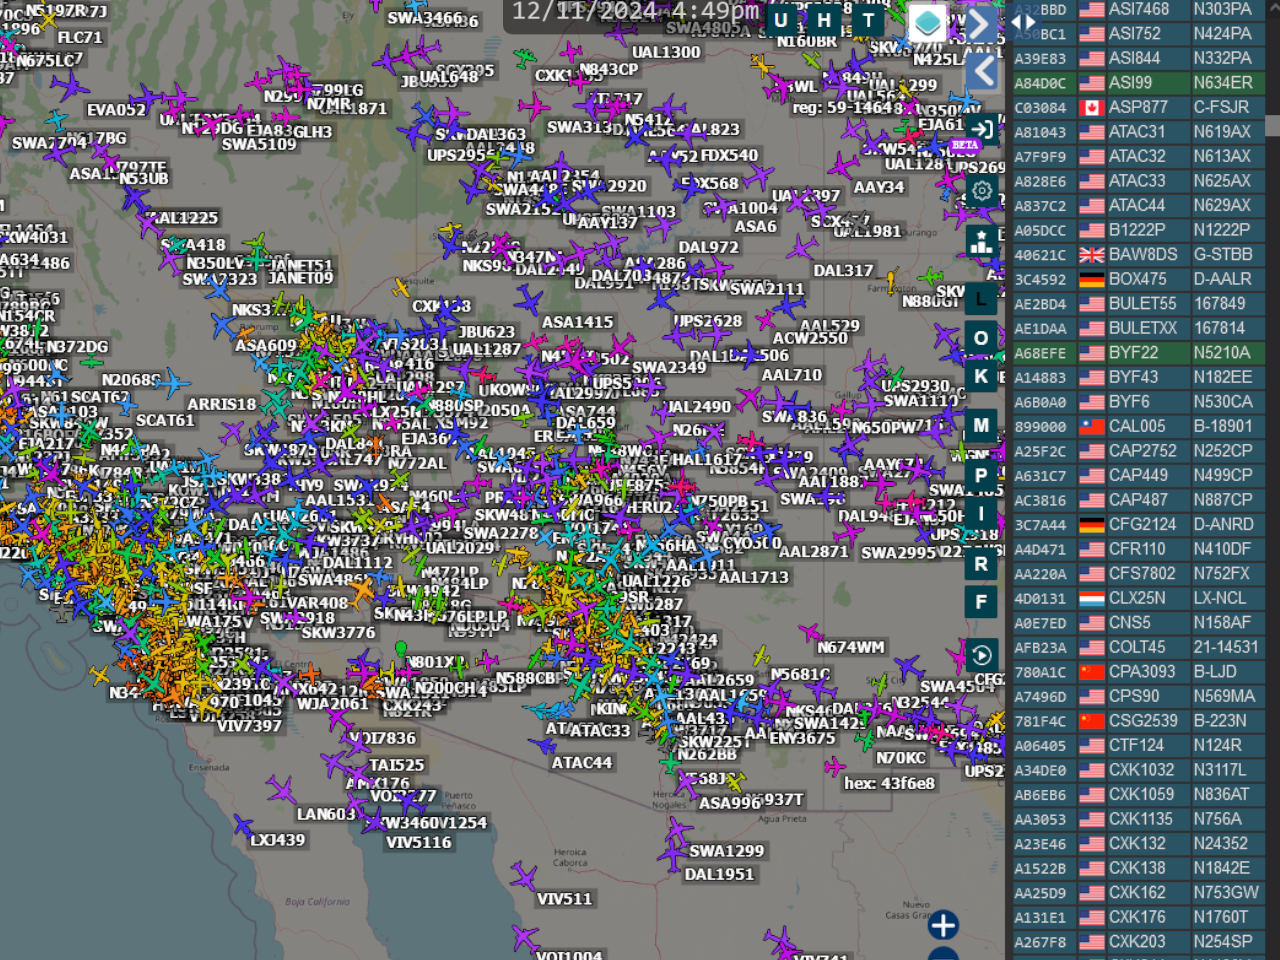
Task: Toggle the T tracks button
Action: point(868,21)
